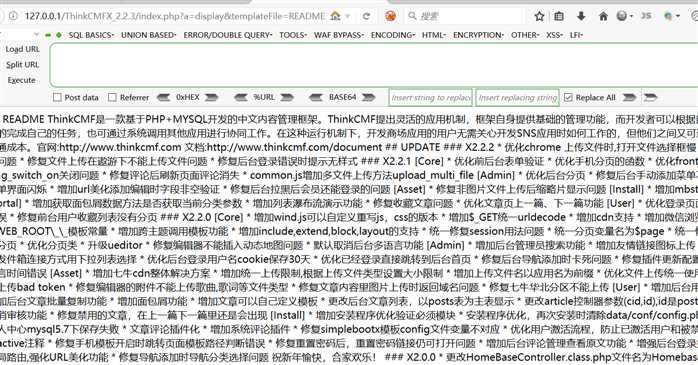The width and height of the screenshot is (698, 365).
Task: Click the %URL label
Action: coord(264,97)
